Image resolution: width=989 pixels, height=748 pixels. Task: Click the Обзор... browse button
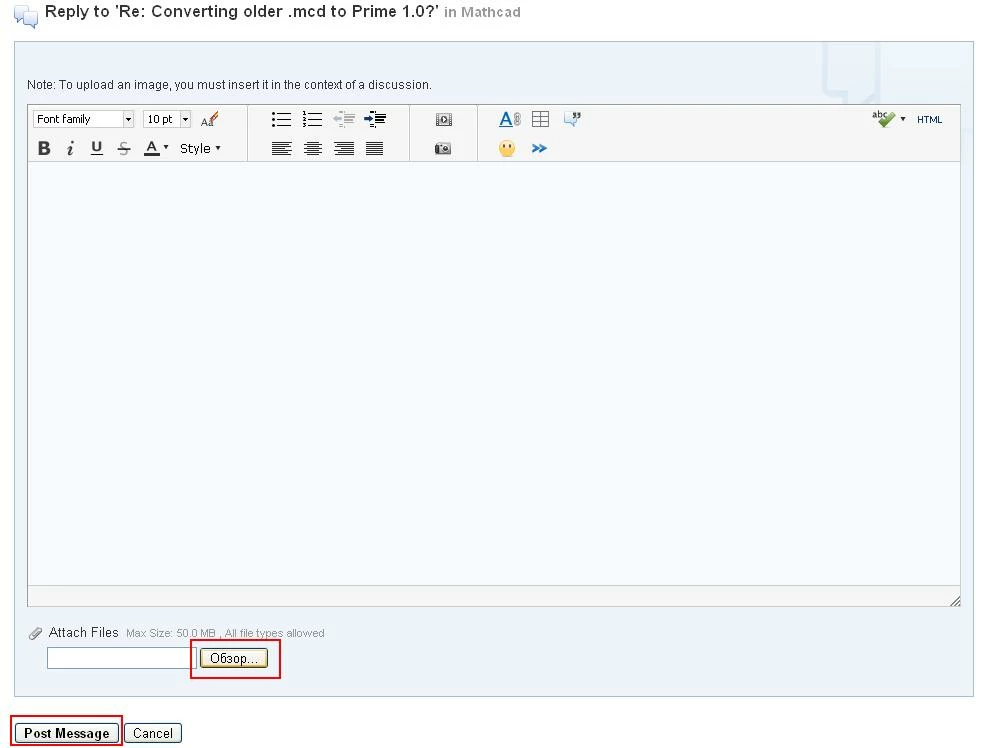coord(234,658)
